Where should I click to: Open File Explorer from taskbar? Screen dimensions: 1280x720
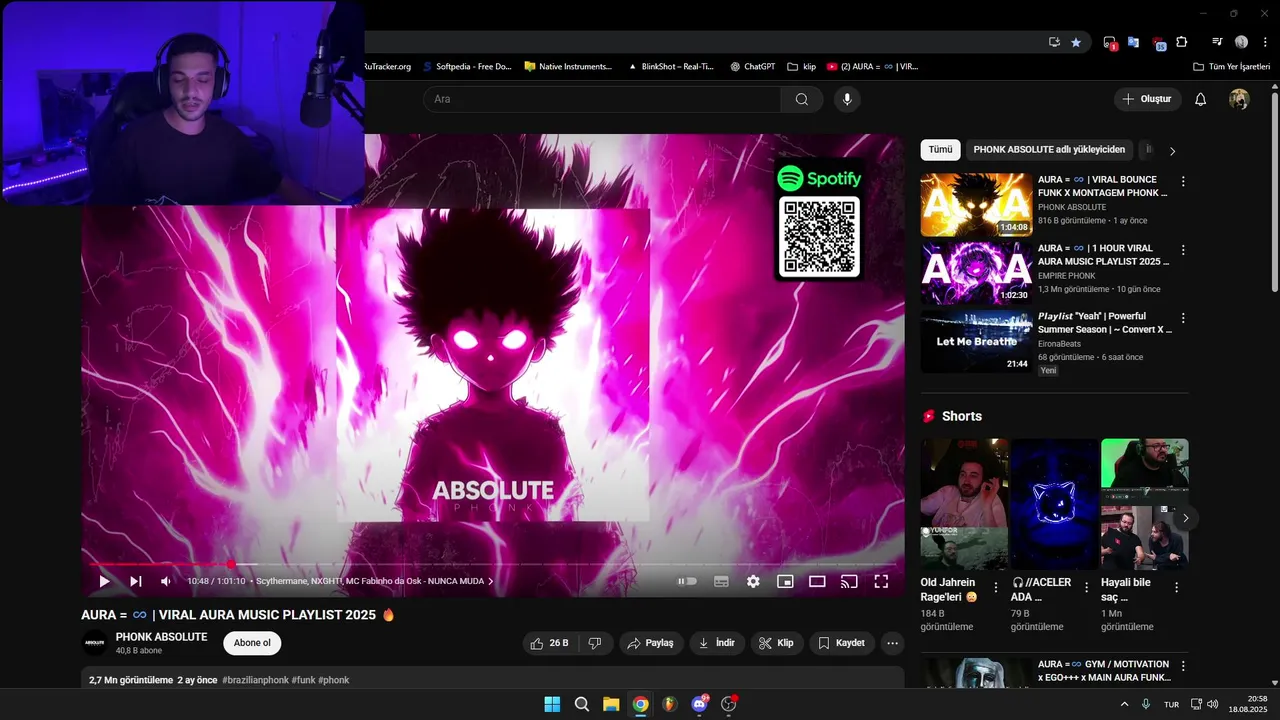pos(611,704)
